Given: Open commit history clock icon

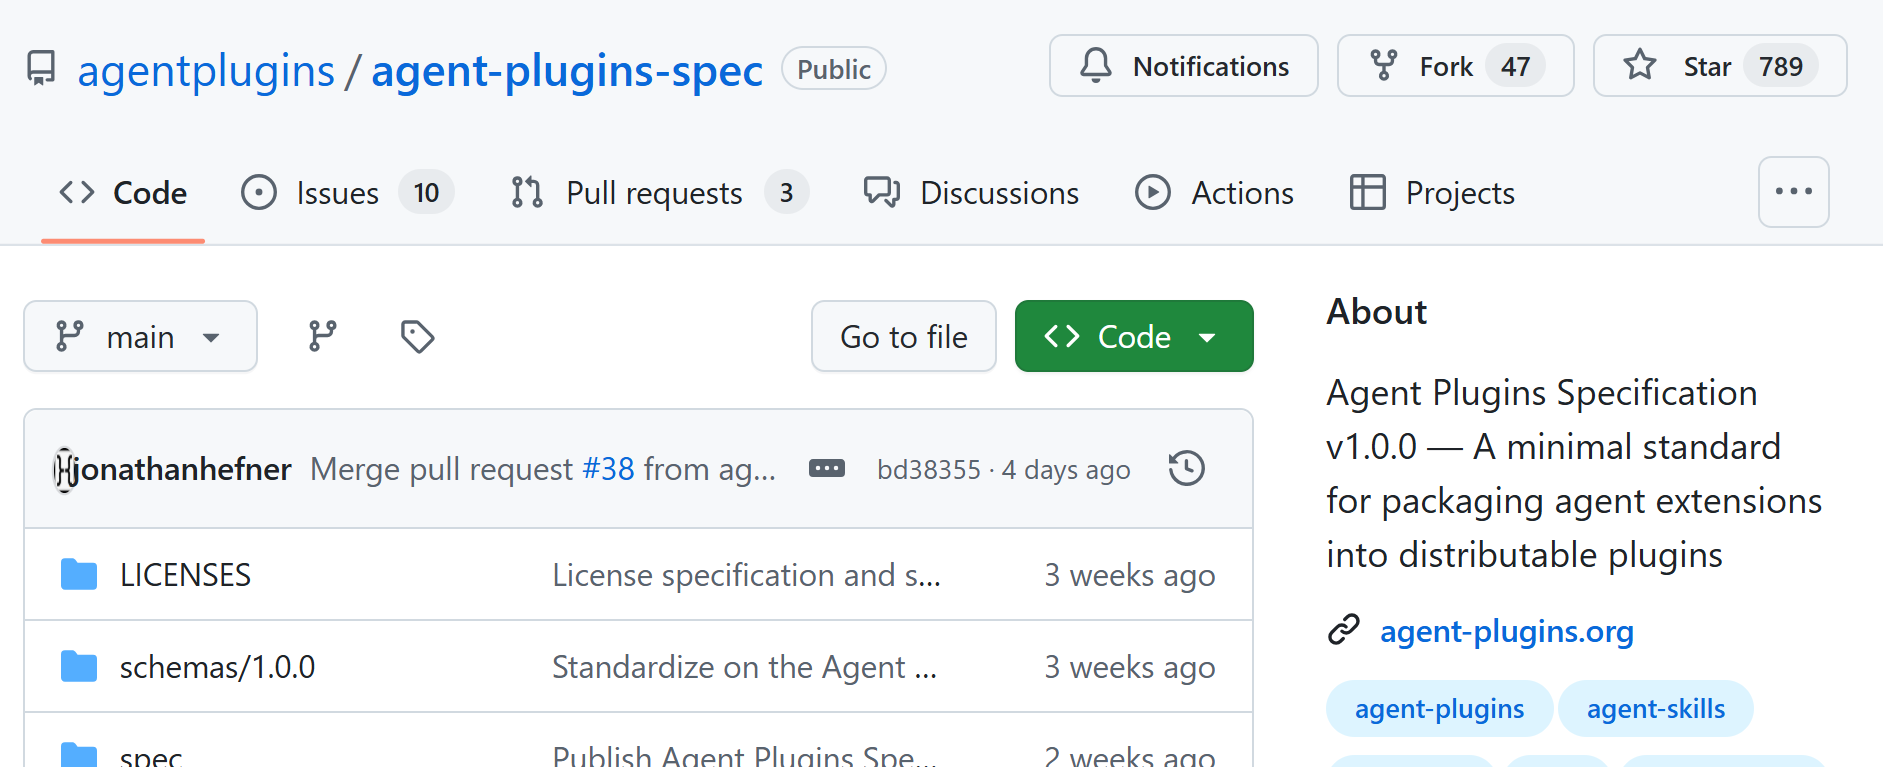Looking at the screenshot, I should (x=1187, y=469).
